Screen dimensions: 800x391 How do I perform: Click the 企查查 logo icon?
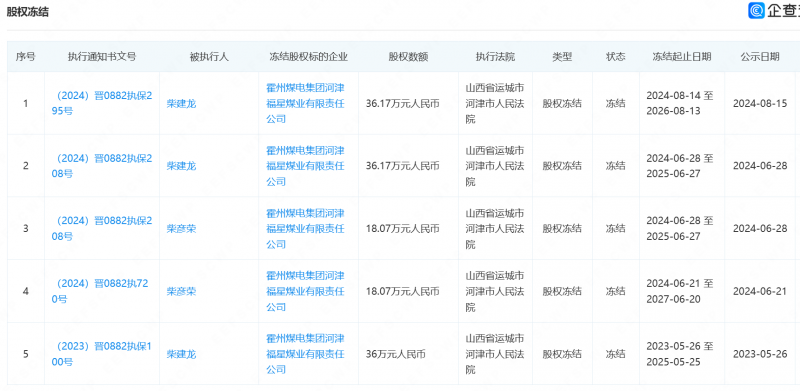[x=756, y=10]
